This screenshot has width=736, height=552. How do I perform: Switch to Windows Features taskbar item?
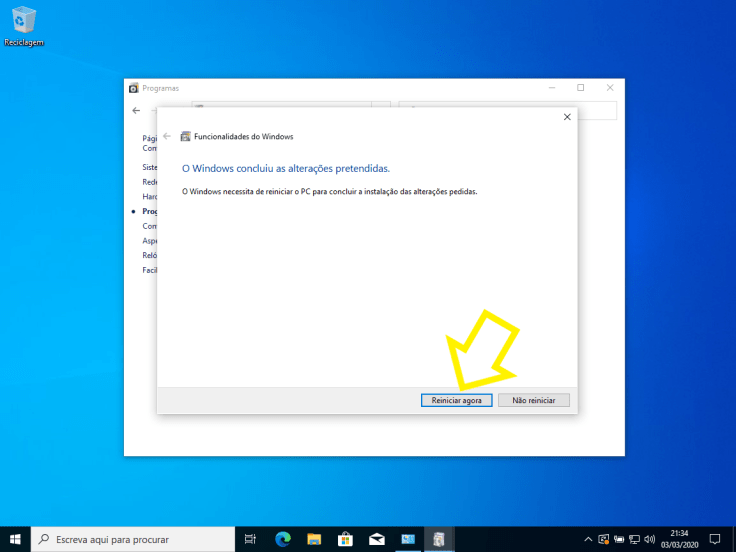pos(439,539)
